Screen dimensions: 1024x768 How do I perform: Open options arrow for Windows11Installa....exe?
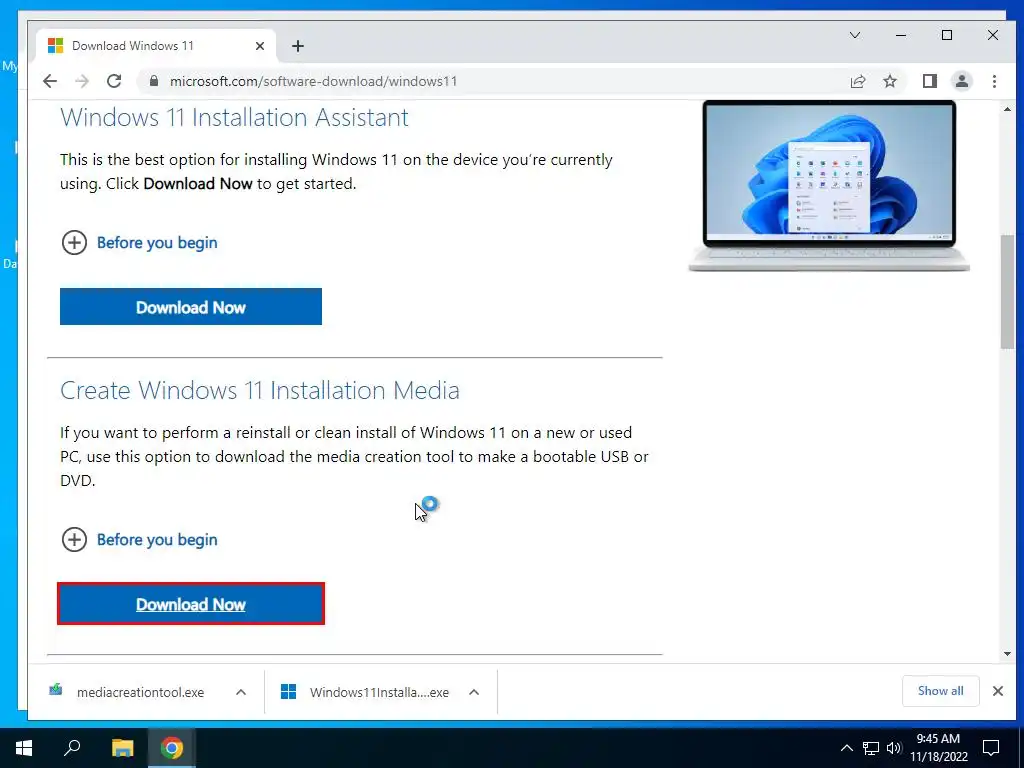tap(474, 692)
